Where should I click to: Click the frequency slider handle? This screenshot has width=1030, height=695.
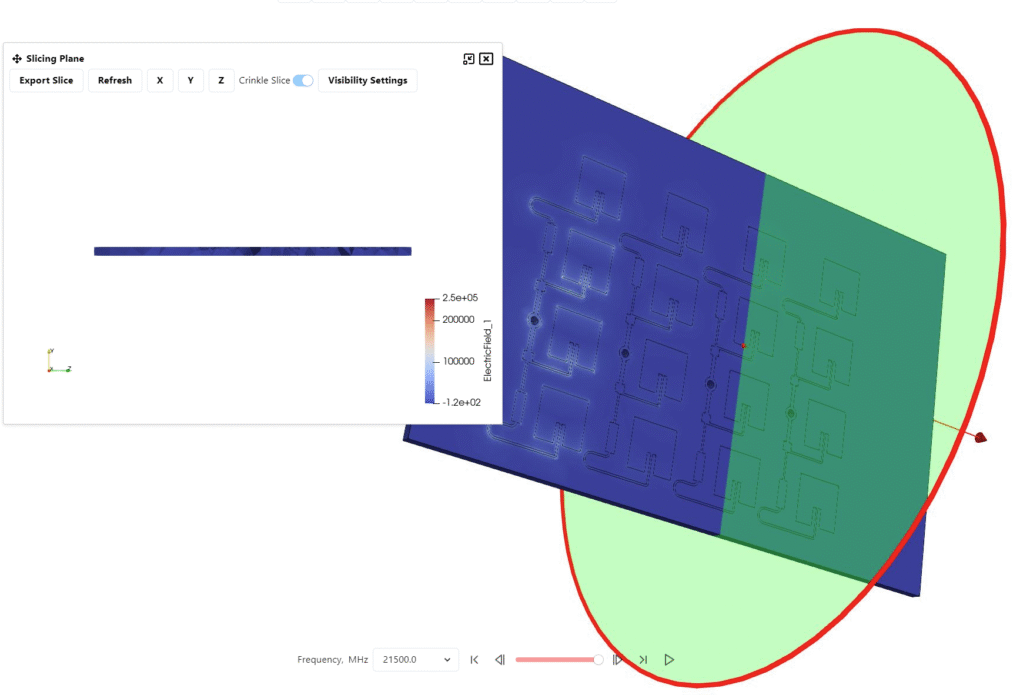598,660
